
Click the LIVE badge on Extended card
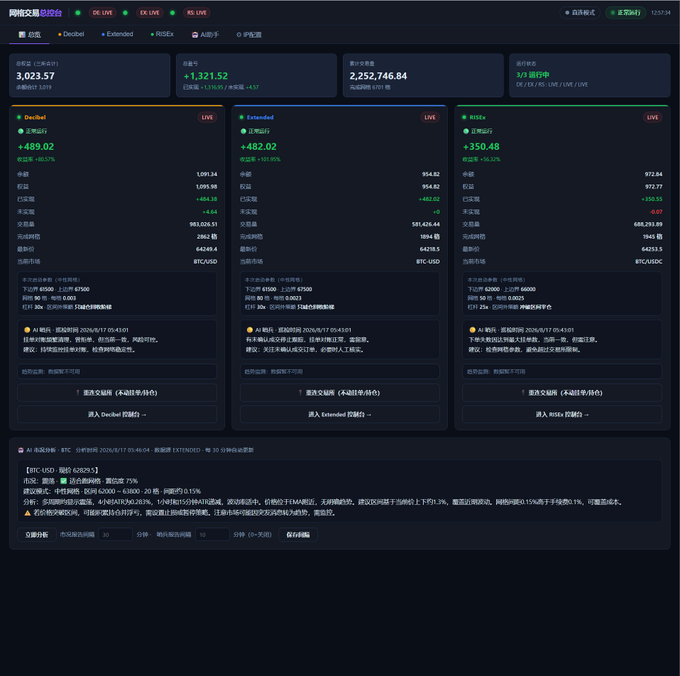(430, 118)
